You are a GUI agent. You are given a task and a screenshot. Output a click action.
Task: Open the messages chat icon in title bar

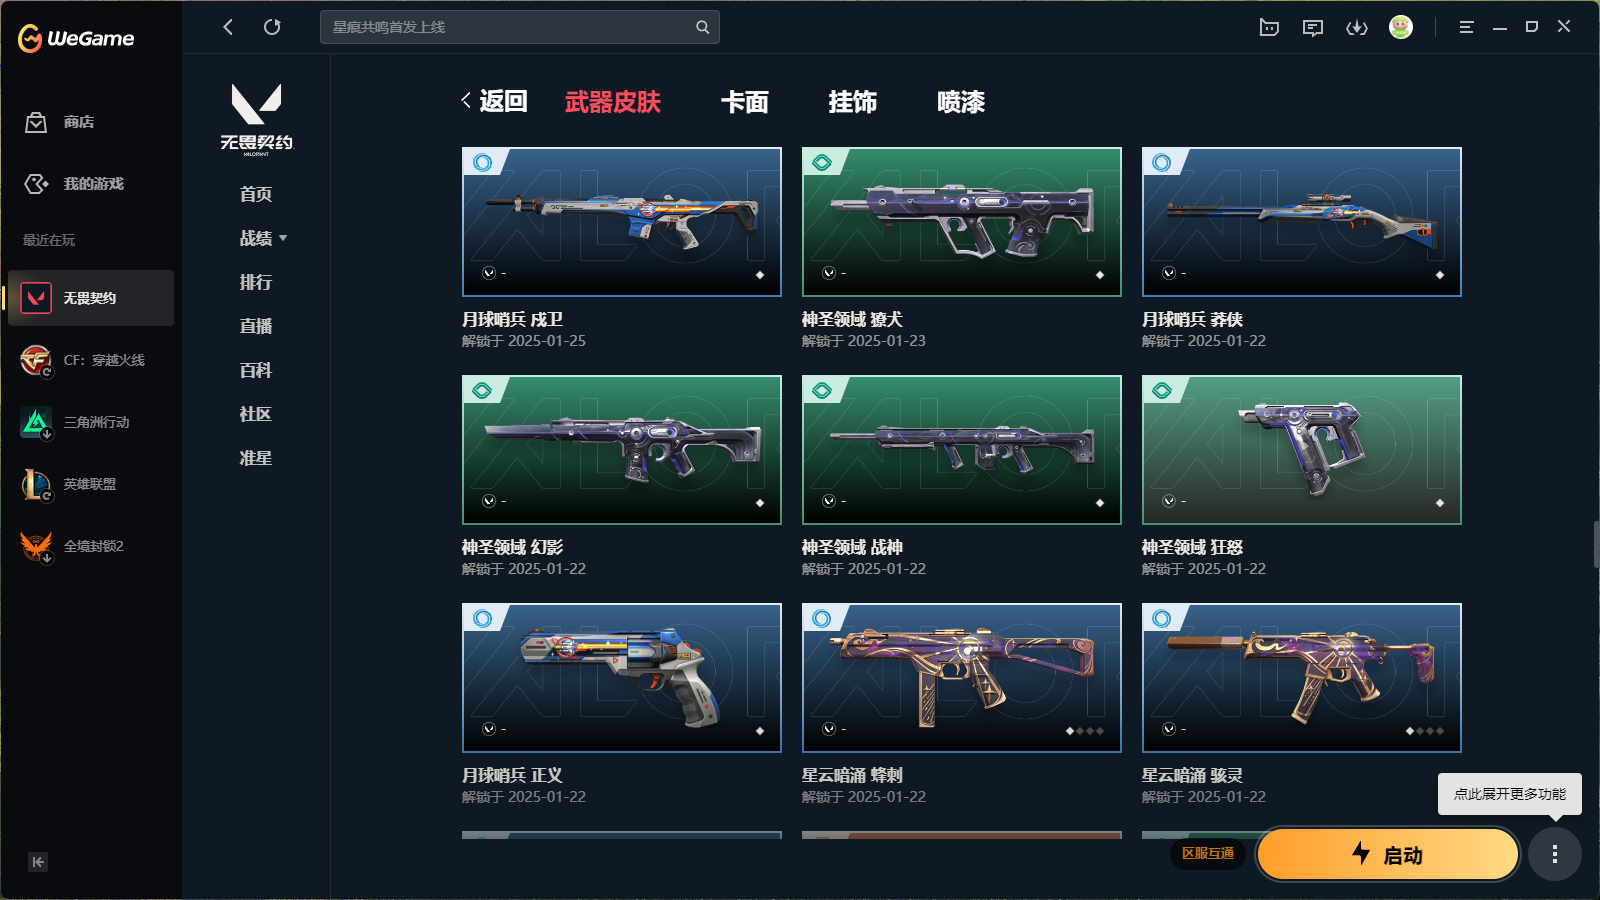click(x=1313, y=27)
